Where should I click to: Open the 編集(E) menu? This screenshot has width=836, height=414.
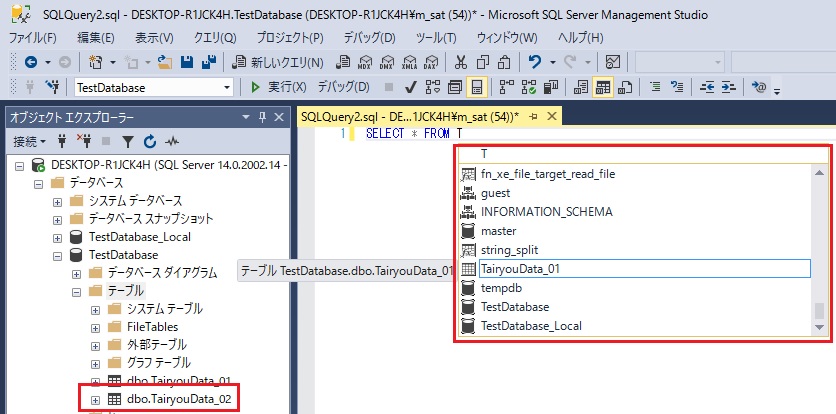click(x=96, y=38)
